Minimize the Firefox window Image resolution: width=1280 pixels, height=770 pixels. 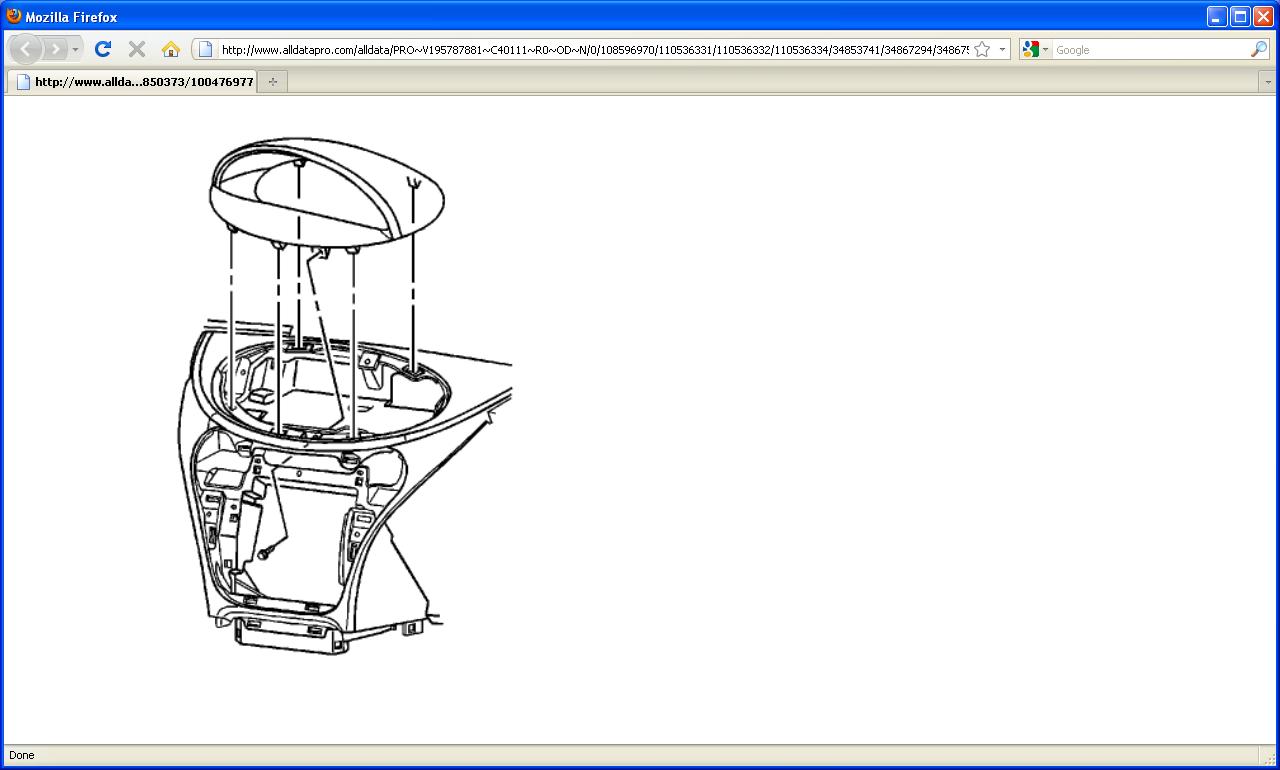coord(1217,16)
